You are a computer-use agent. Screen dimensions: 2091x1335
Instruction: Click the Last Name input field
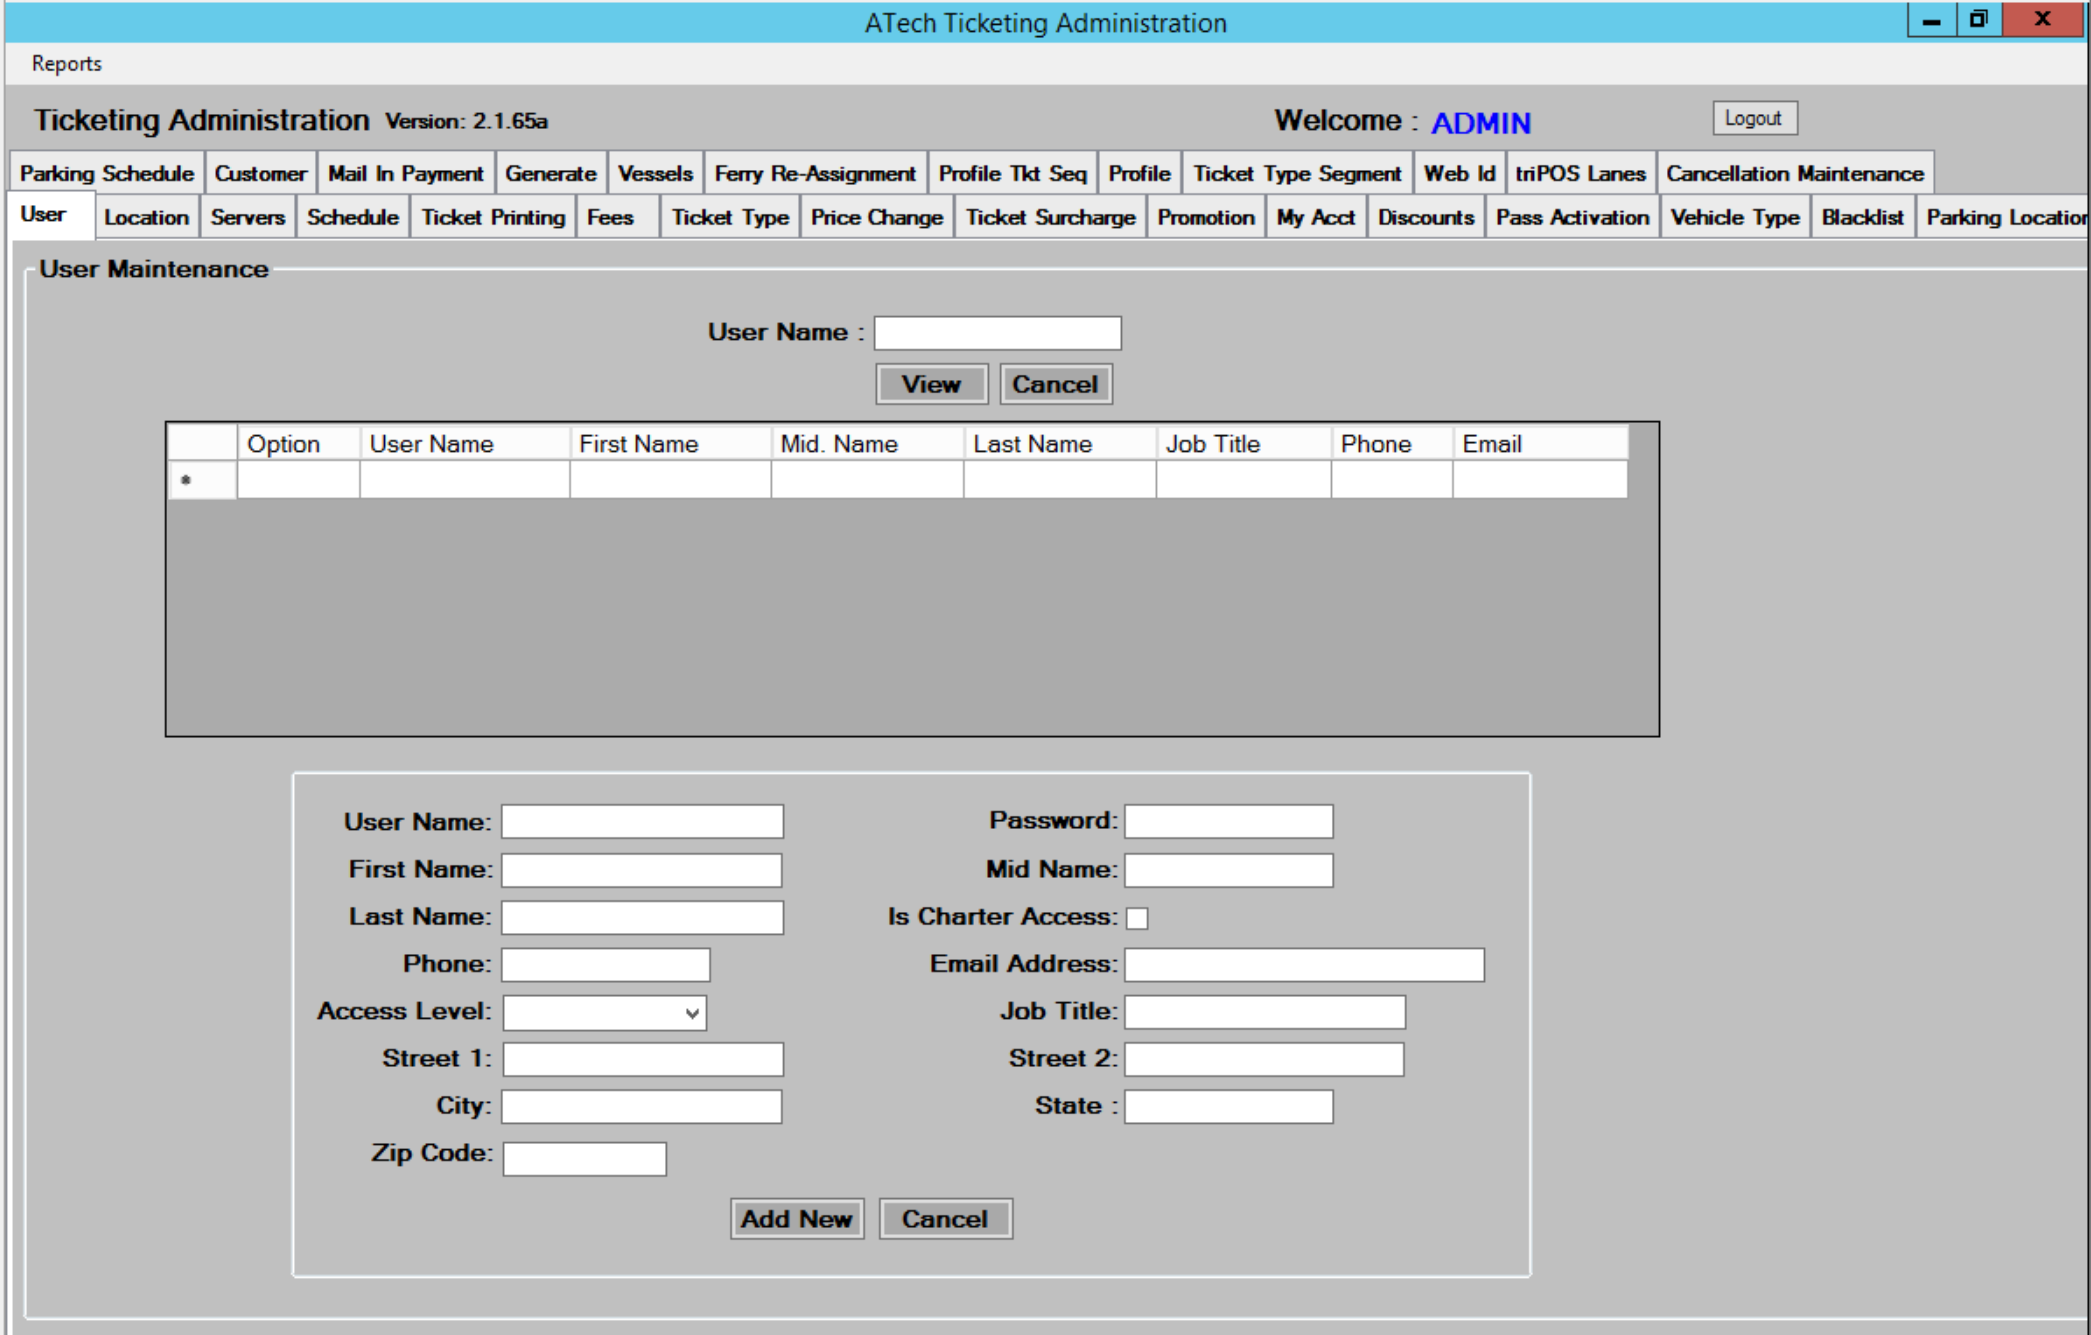click(642, 917)
